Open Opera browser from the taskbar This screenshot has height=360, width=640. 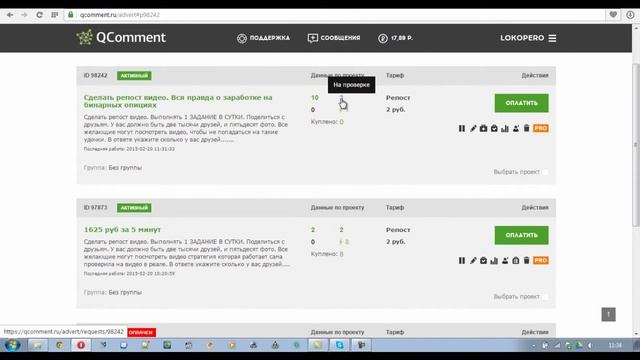click(x=81, y=345)
